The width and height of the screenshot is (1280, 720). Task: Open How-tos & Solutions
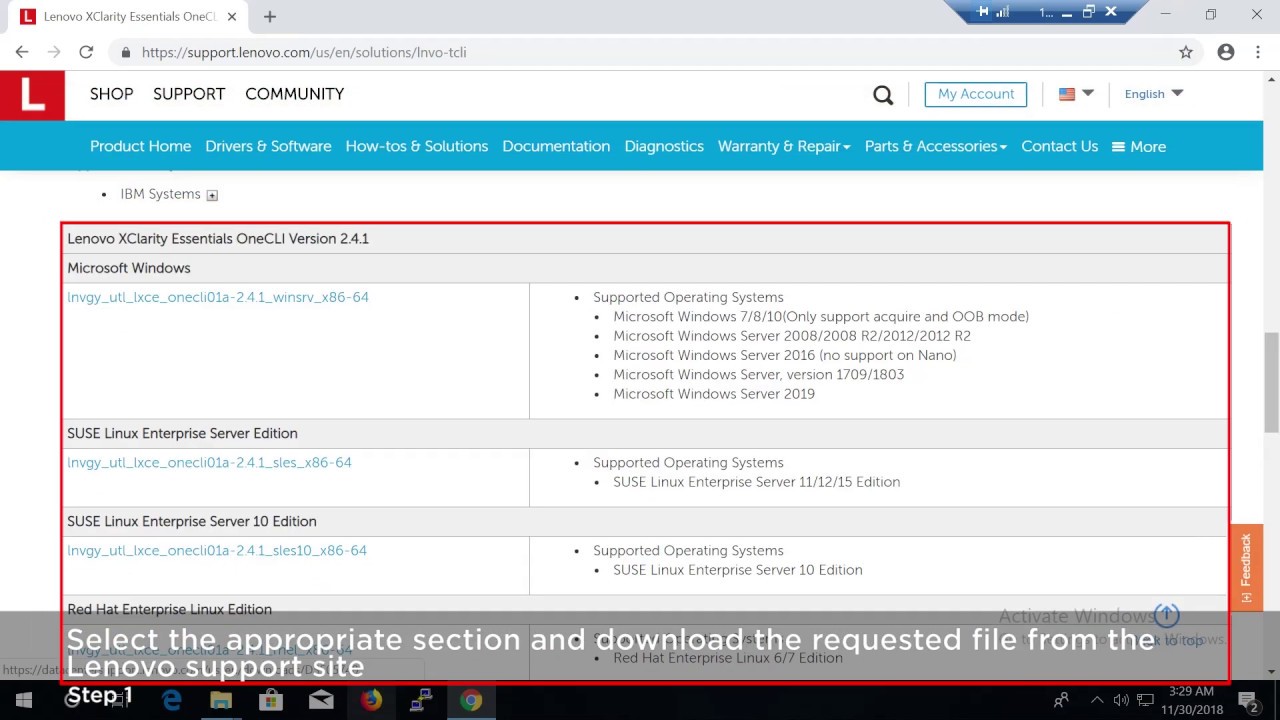coord(417,146)
